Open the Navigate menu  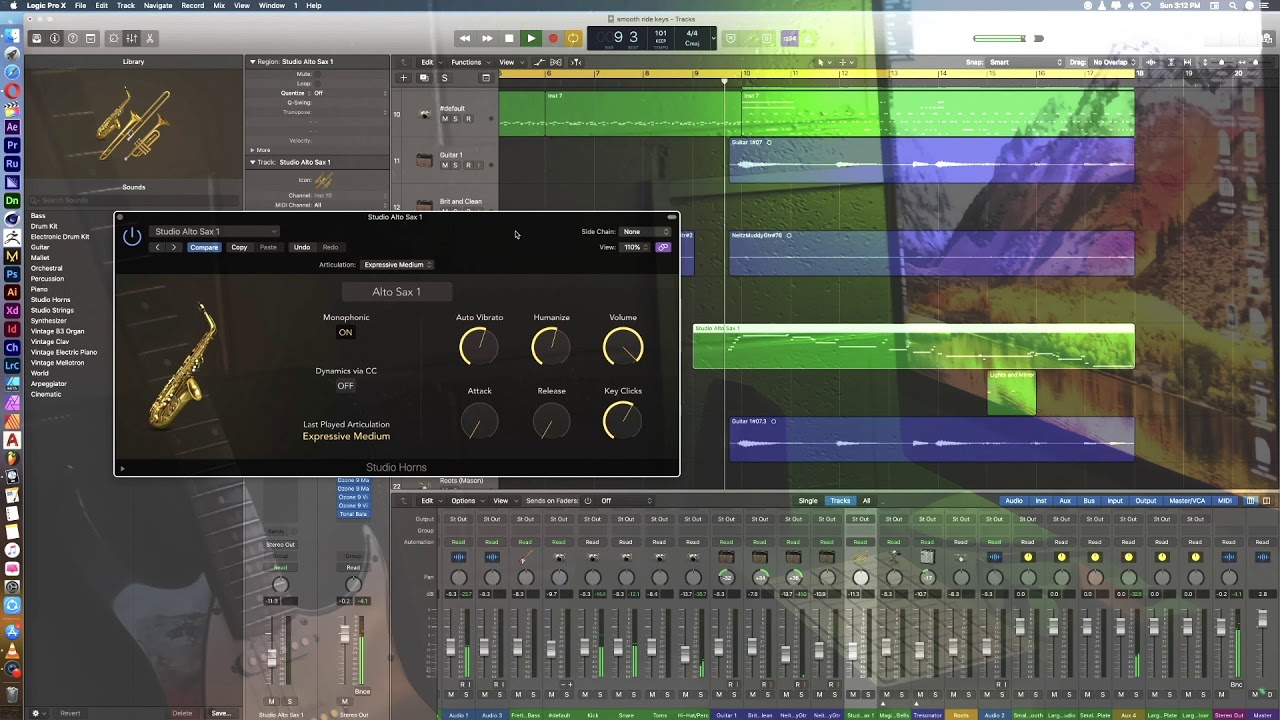pyautogui.click(x=158, y=5)
